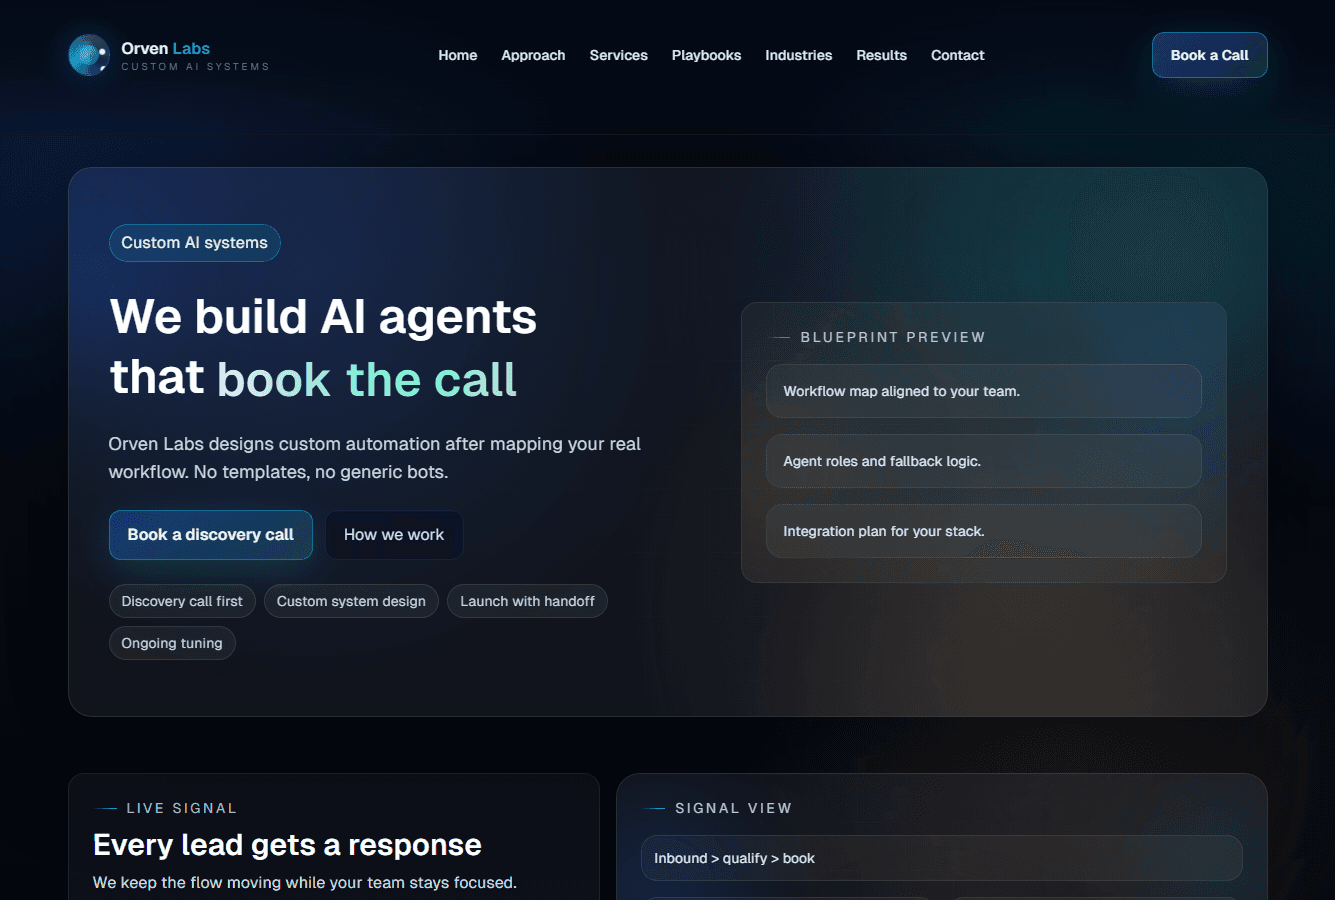The height and width of the screenshot is (900, 1335).
Task: Select the Custom system design chip
Action: [351, 601]
